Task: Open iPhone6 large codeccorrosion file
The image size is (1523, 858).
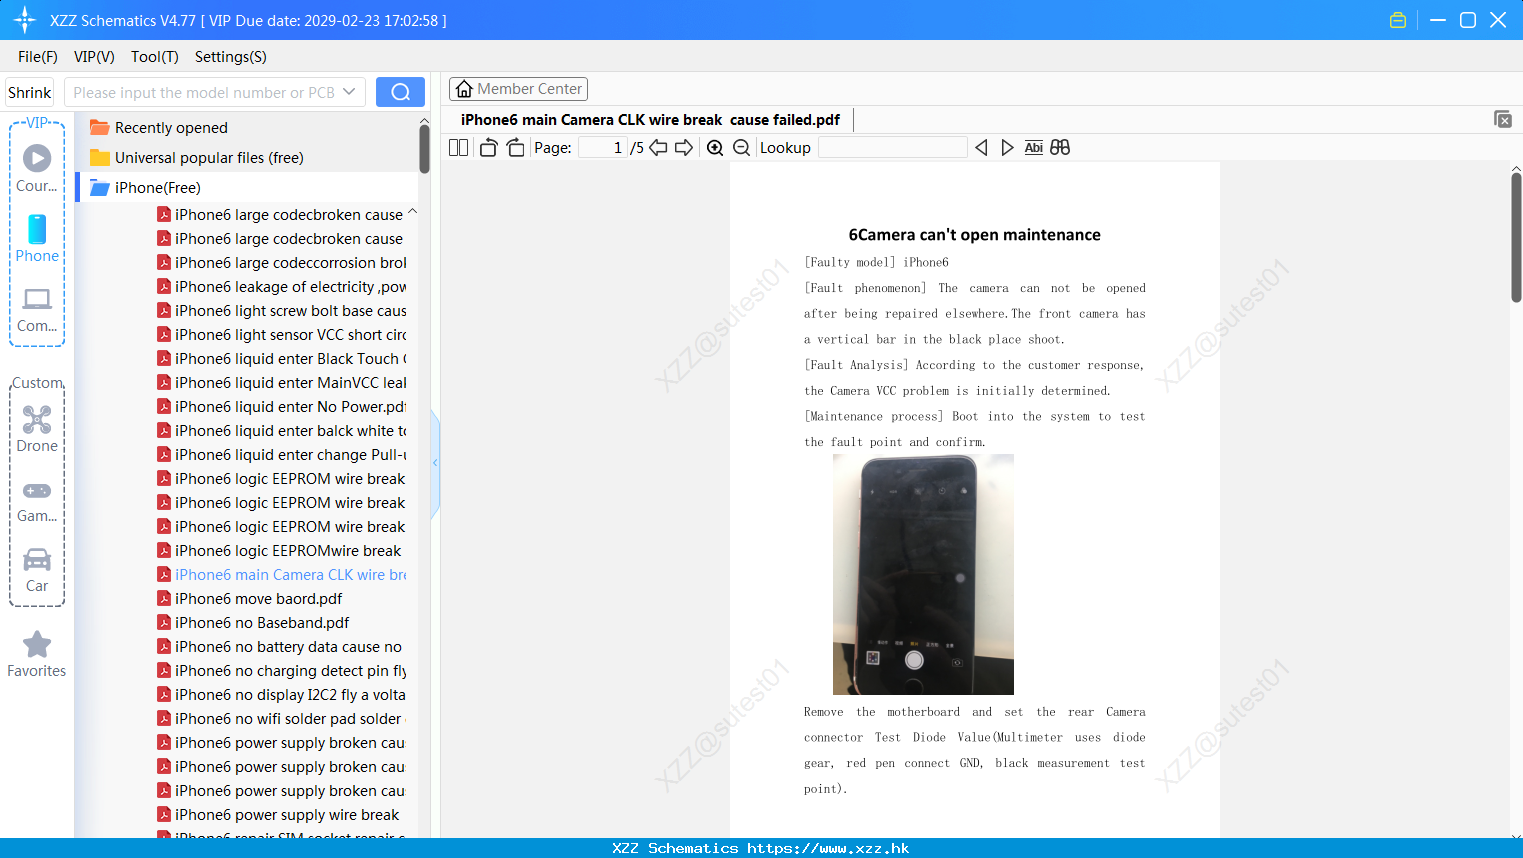Action: [282, 263]
